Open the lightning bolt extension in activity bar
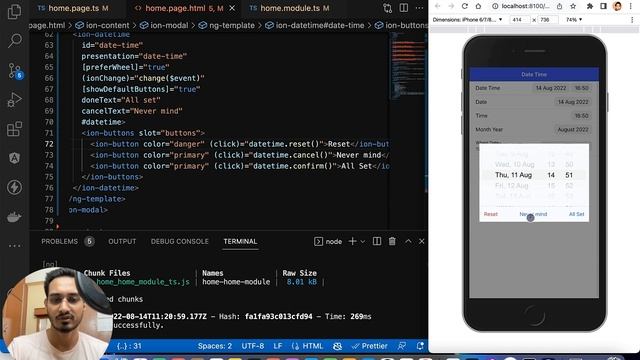This screenshot has height=360, width=640. pos(14,187)
